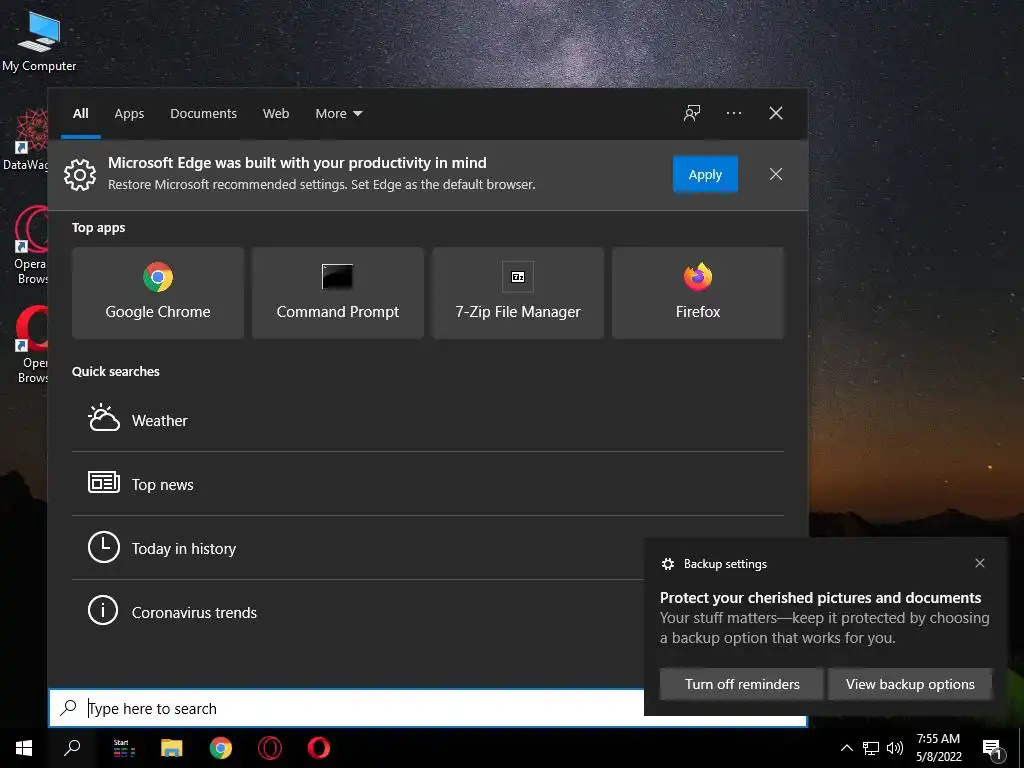Click the taskbar search magnifier icon
The image size is (1024, 768).
pyautogui.click(x=72, y=748)
